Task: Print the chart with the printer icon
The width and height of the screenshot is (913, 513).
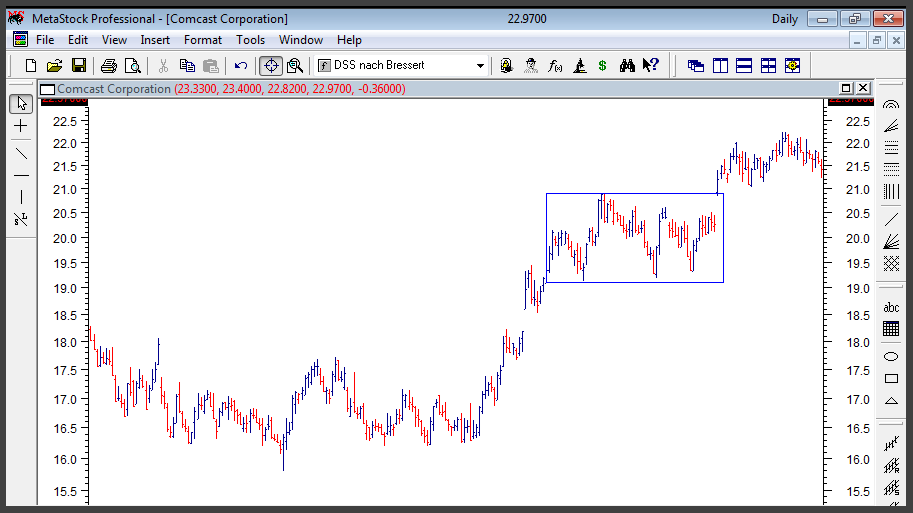Action: point(109,66)
